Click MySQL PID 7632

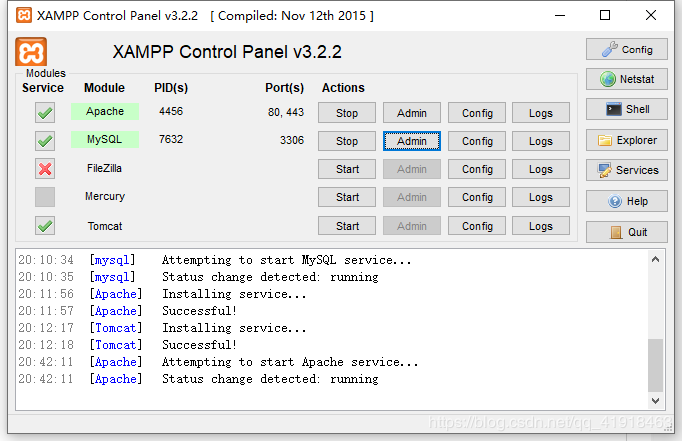point(171,139)
